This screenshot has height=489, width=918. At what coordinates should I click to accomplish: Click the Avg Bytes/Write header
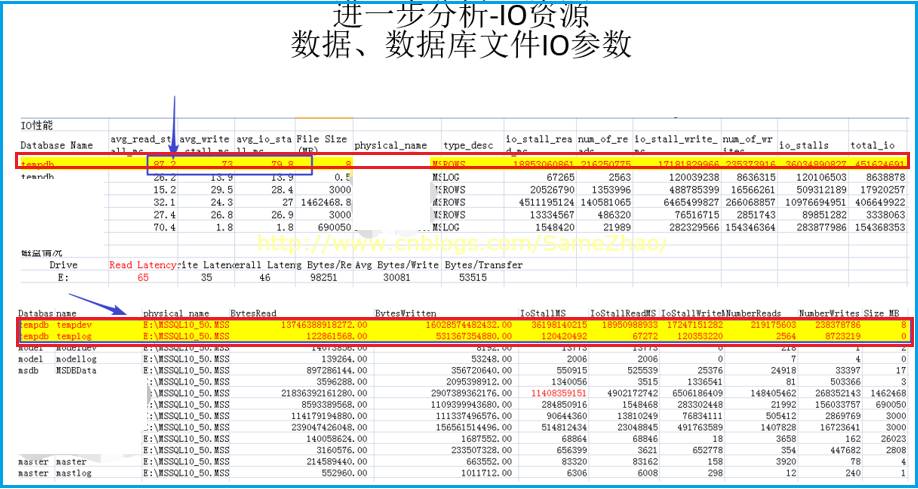point(398,265)
